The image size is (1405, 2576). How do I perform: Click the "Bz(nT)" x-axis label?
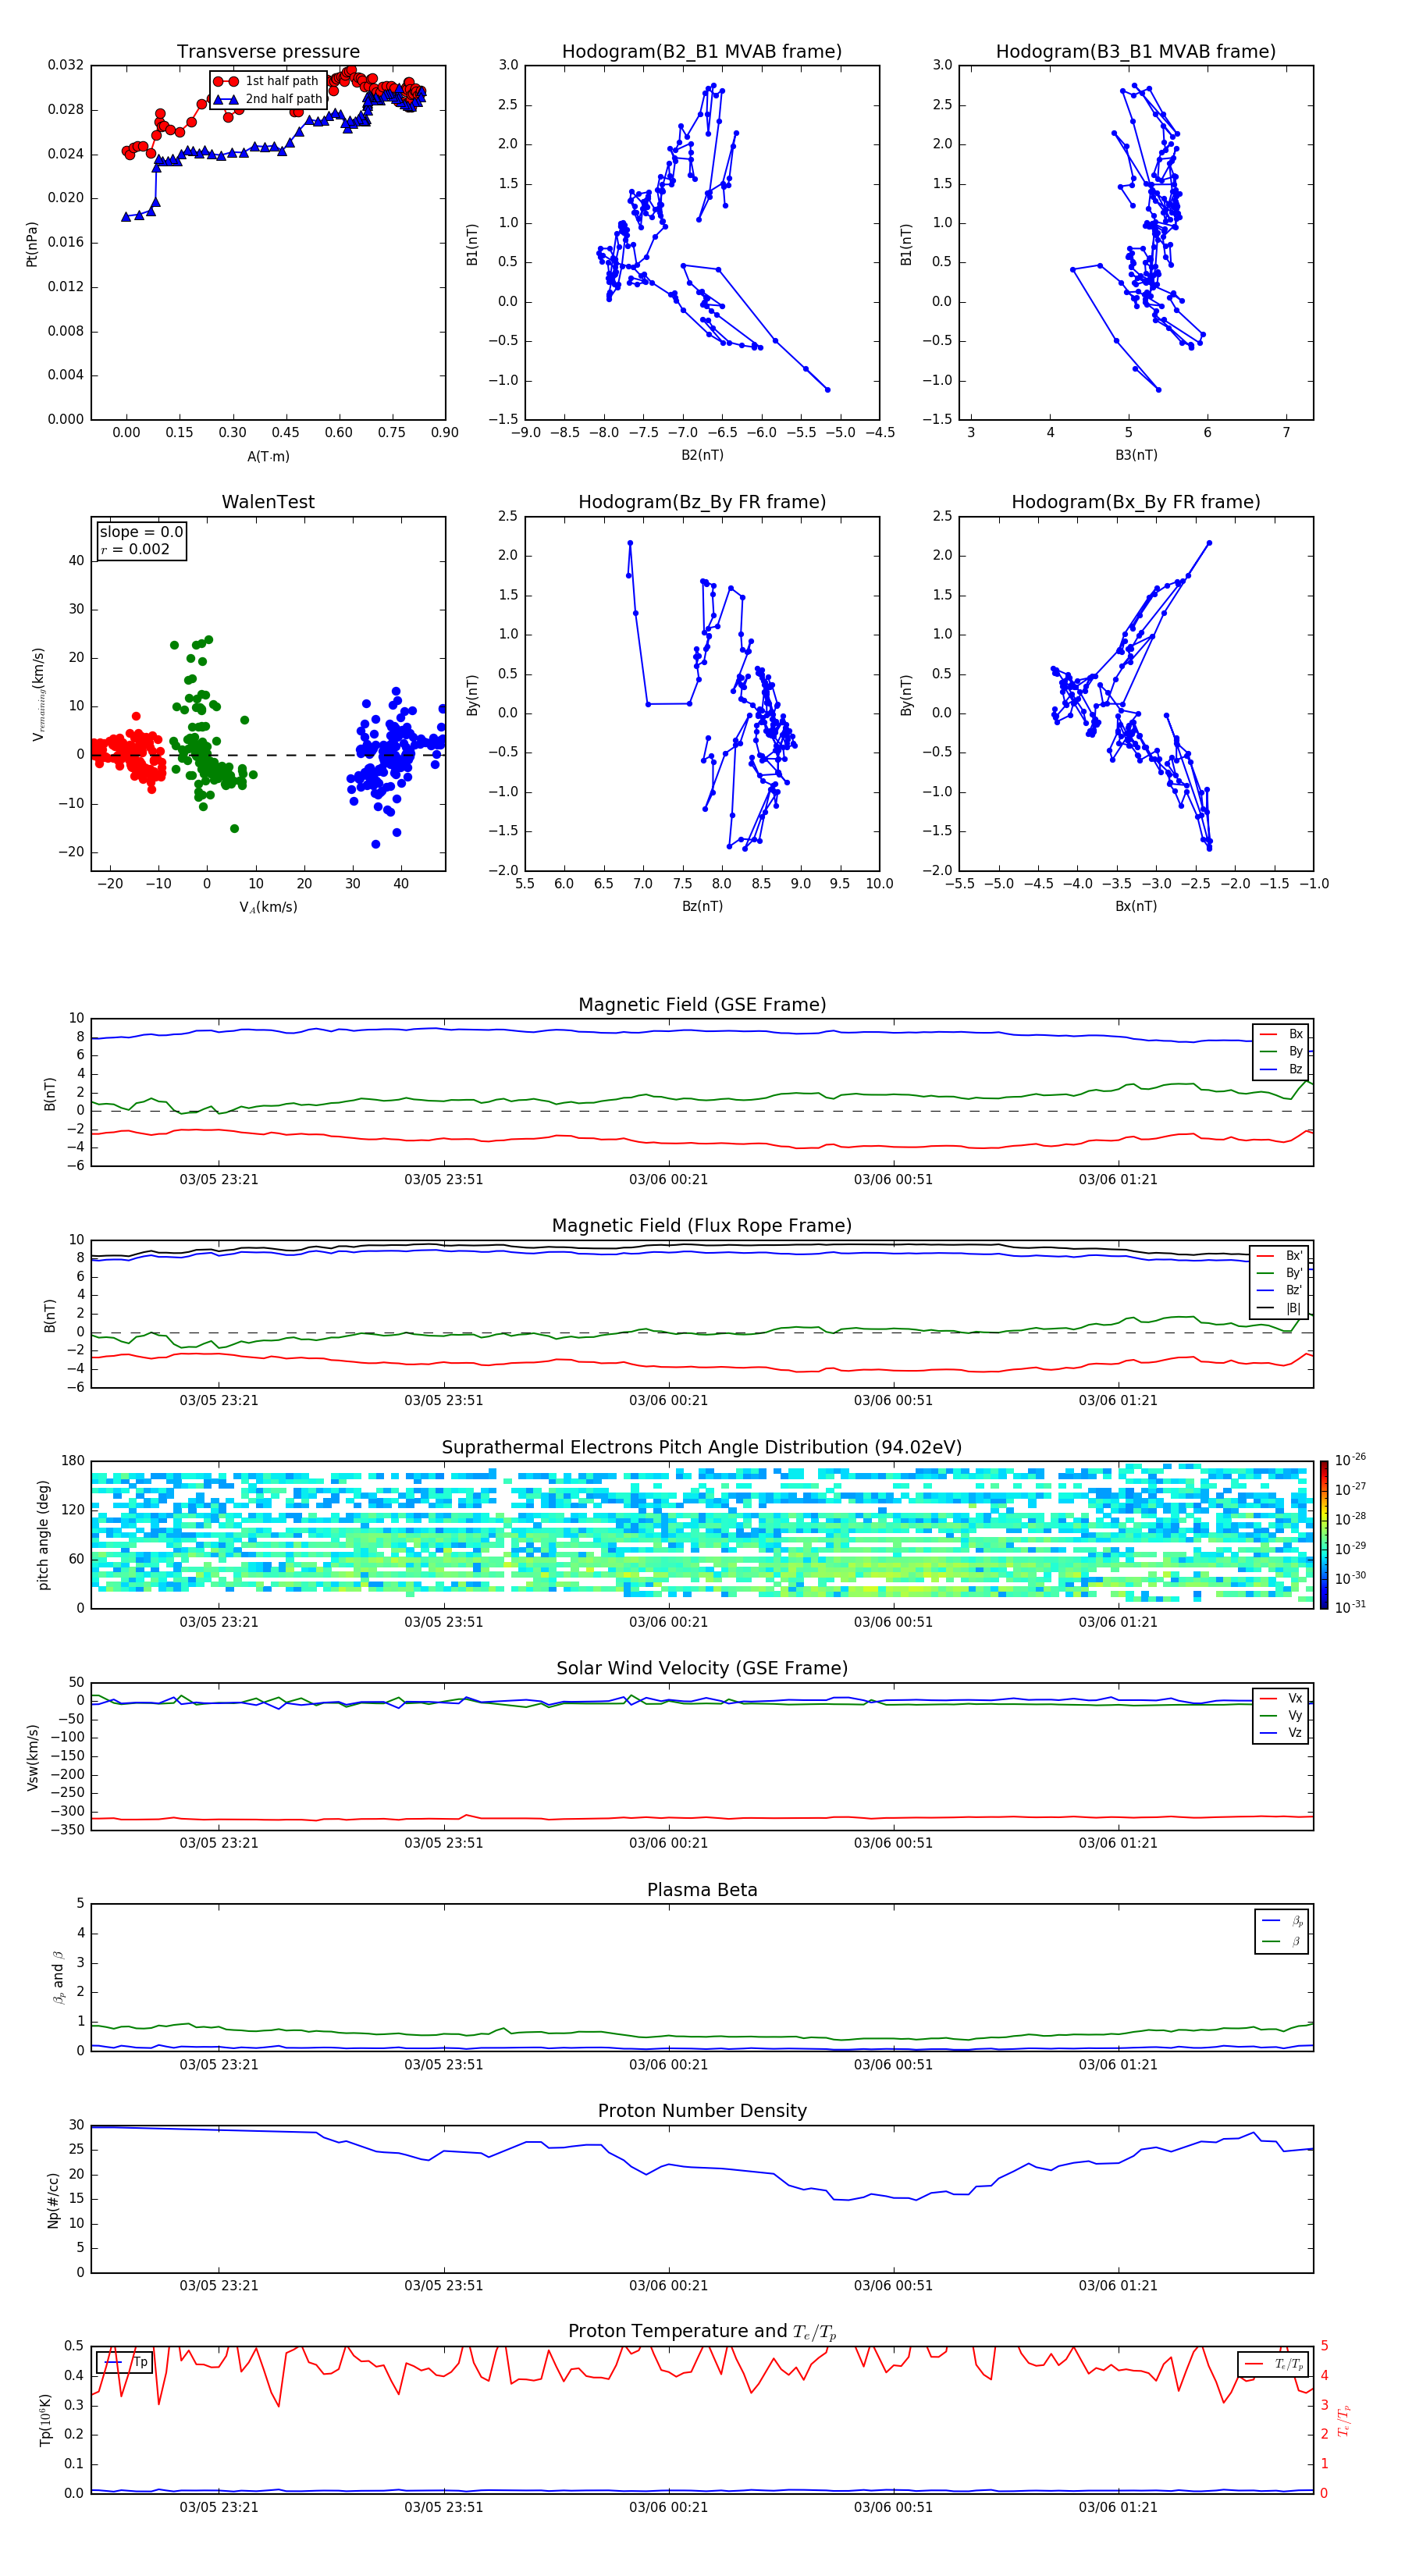point(702,906)
